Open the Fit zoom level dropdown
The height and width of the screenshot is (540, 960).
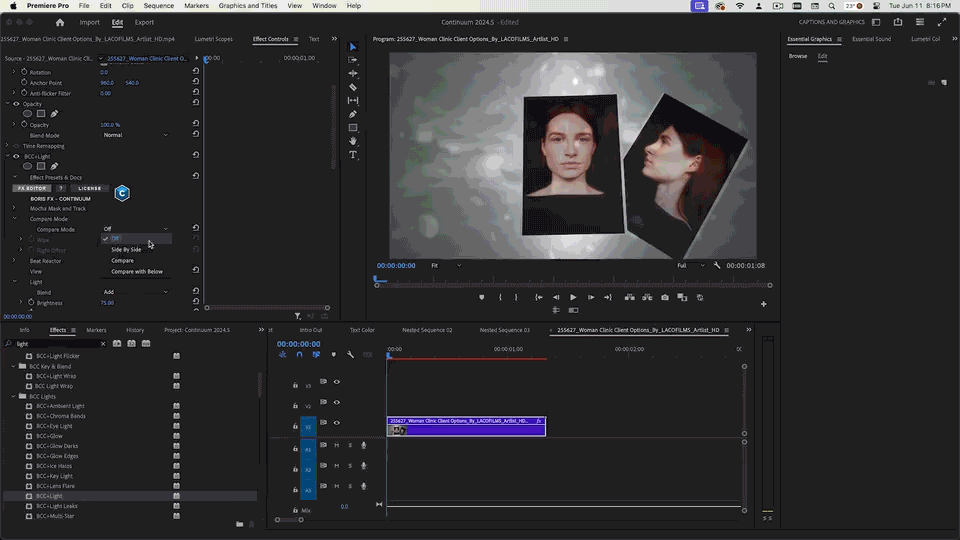446,266
